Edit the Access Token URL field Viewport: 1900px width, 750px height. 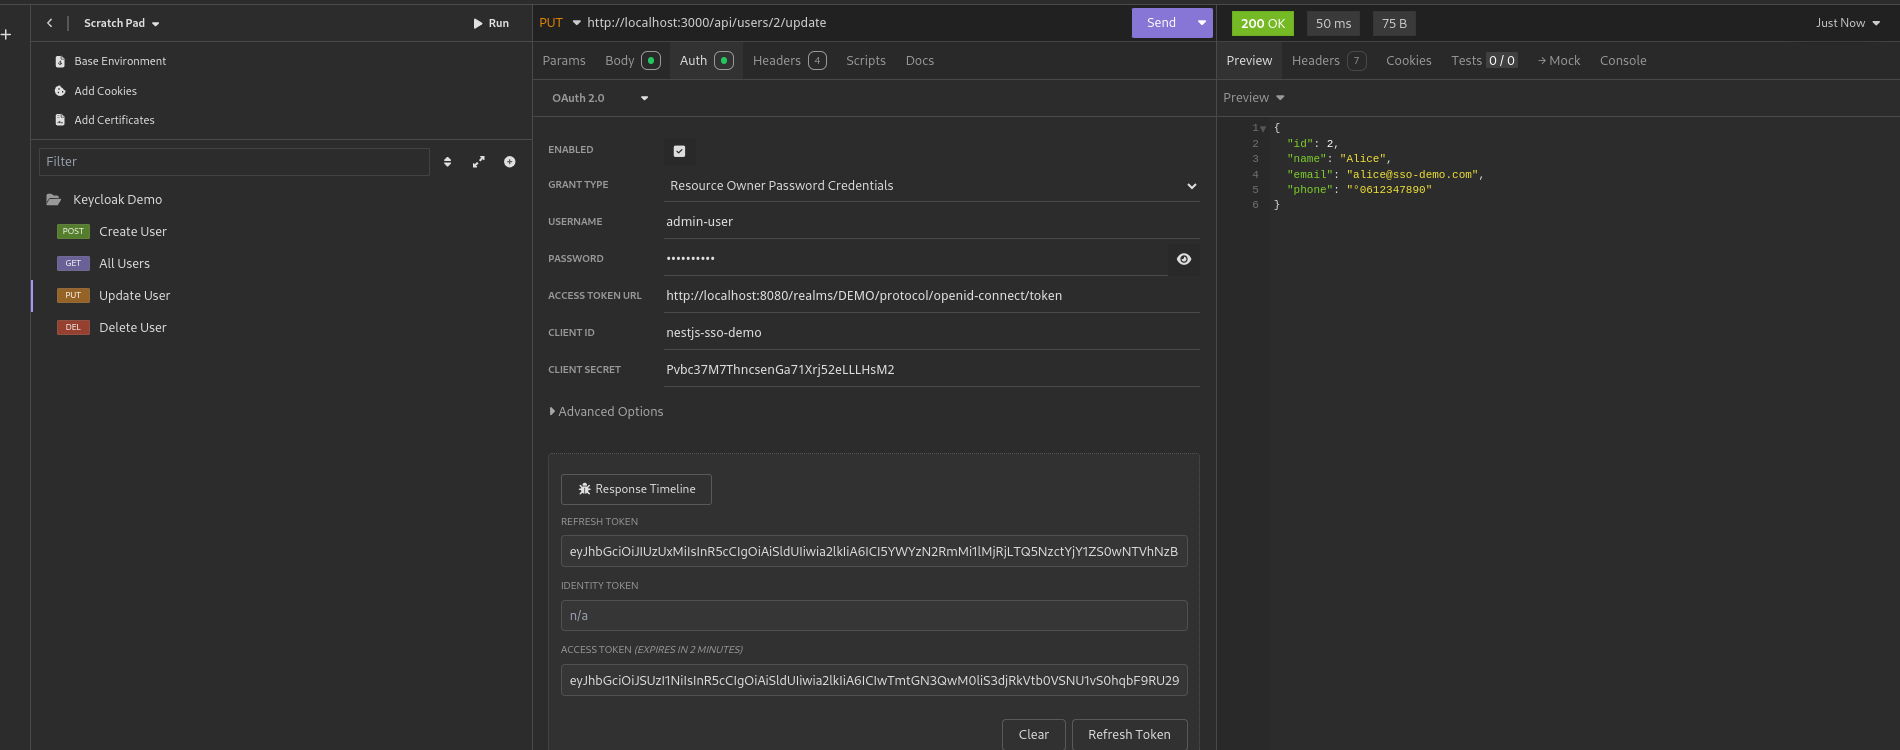click(932, 296)
